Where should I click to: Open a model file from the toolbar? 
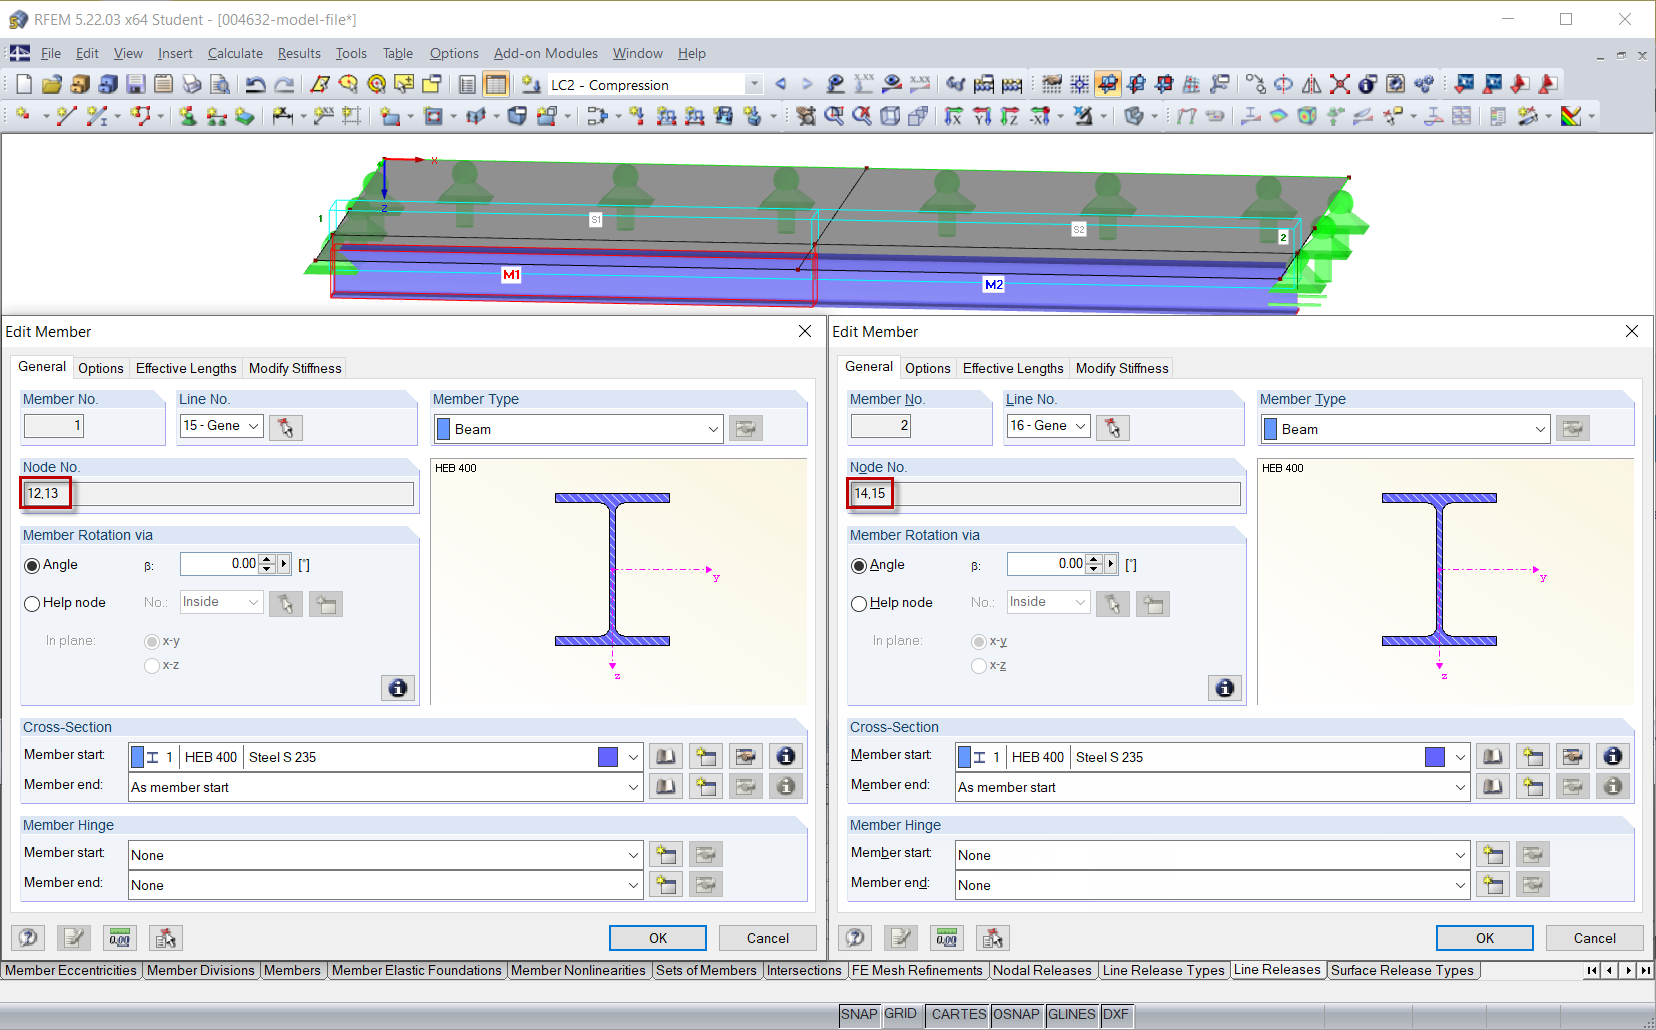click(52, 85)
